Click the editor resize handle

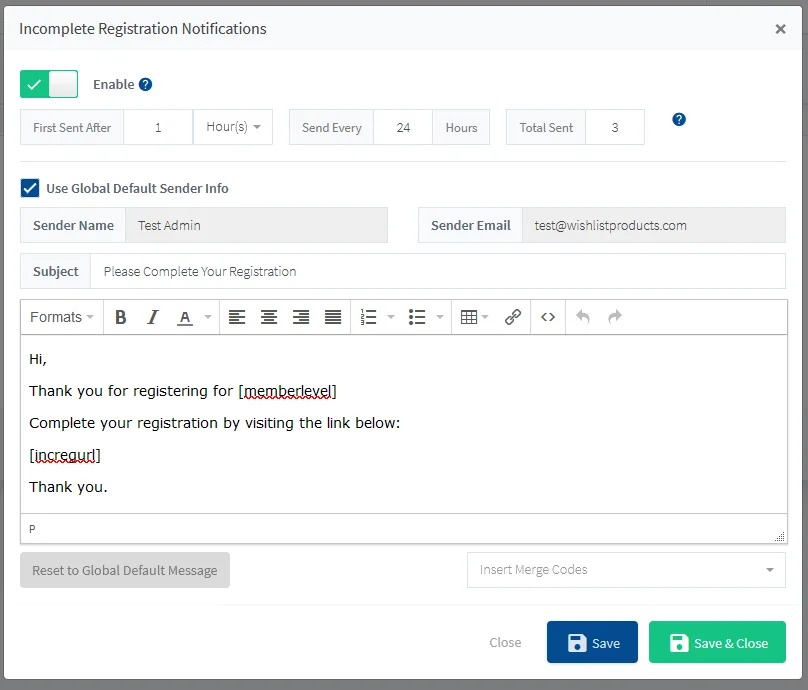tap(780, 536)
